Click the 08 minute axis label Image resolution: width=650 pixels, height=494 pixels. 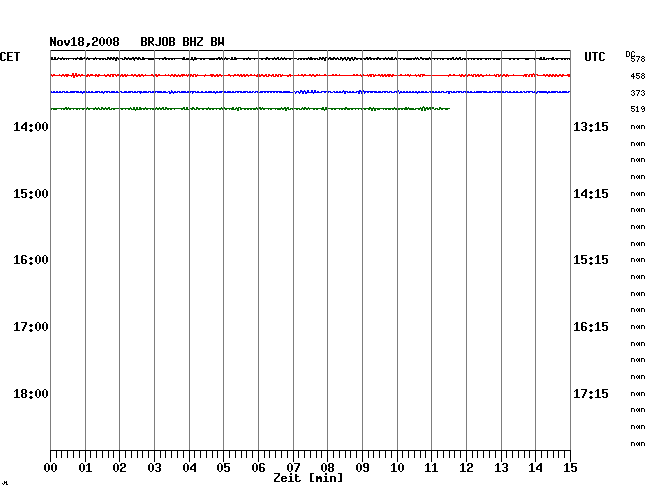pyautogui.click(x=327, y=468)
